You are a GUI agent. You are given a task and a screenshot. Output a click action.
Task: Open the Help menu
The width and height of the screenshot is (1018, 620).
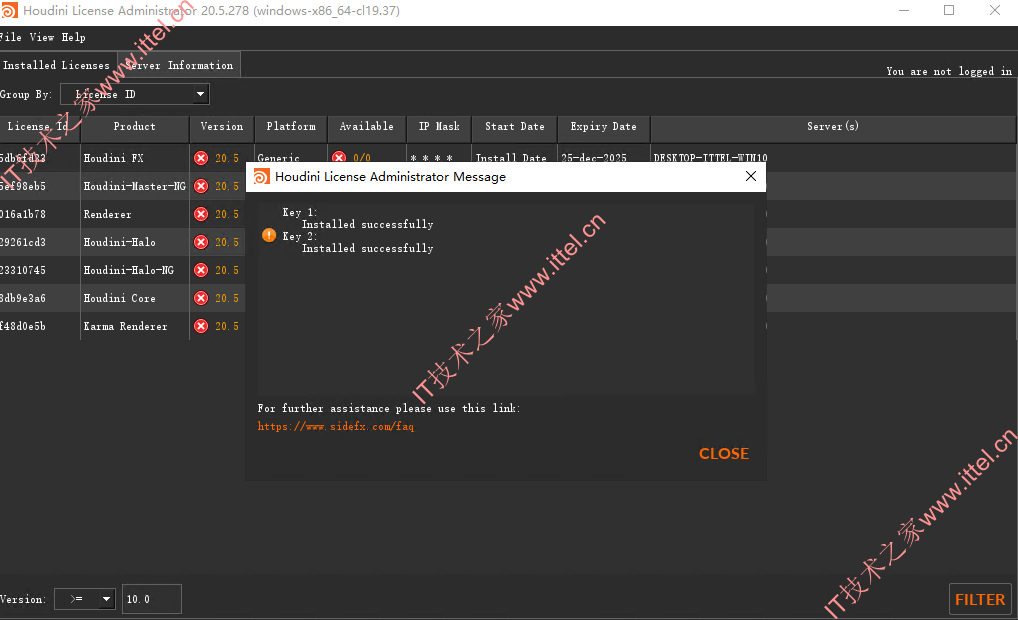point(73,38)
